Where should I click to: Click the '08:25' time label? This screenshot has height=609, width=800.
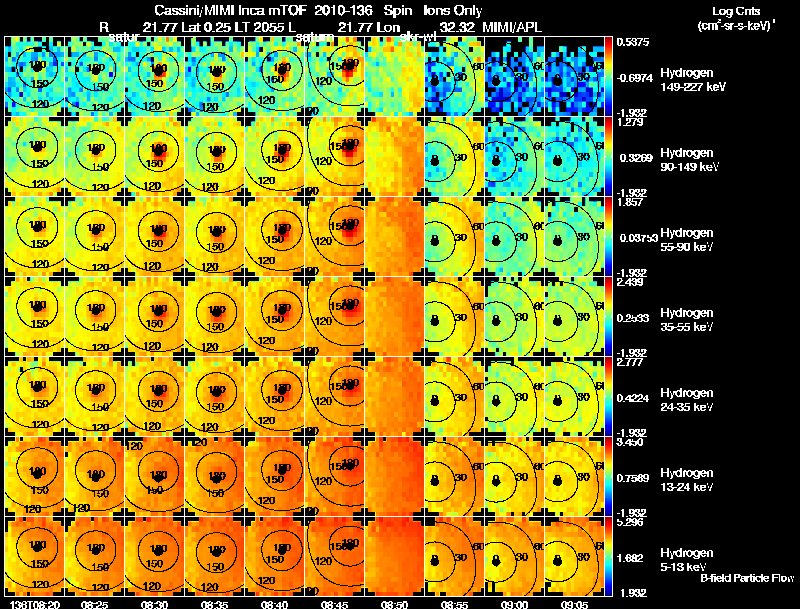94,604
